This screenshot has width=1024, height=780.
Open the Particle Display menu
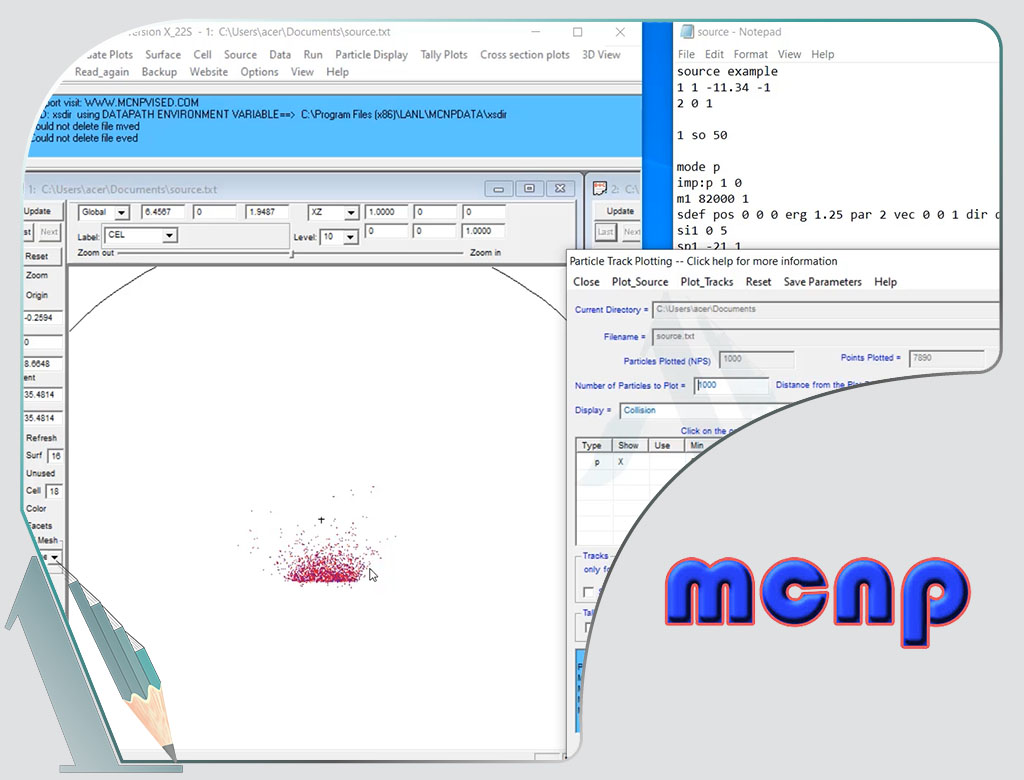371,55
